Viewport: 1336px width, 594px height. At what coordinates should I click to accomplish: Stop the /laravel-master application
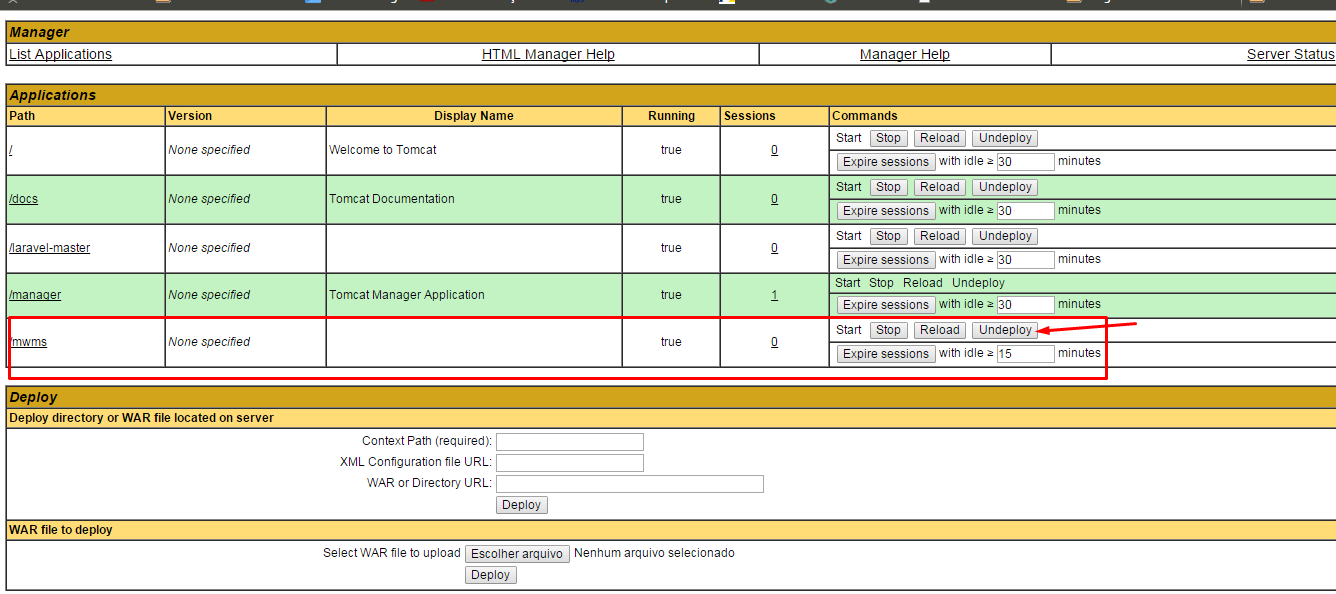(x=888, y=236)
